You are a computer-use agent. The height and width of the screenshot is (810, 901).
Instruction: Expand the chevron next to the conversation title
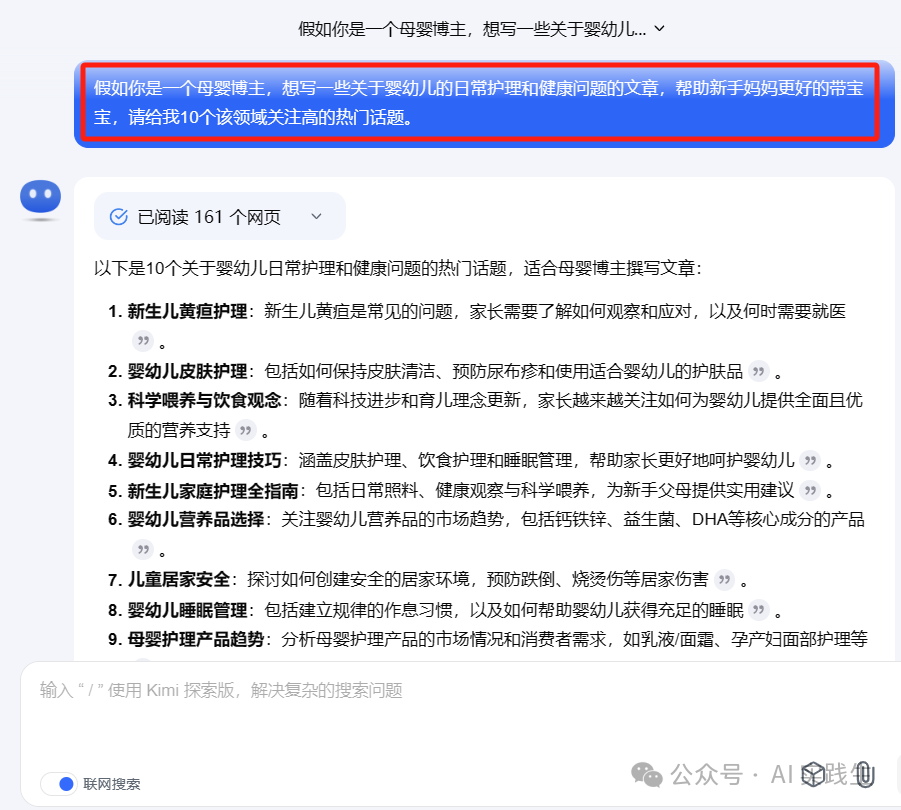click(657, 29)
